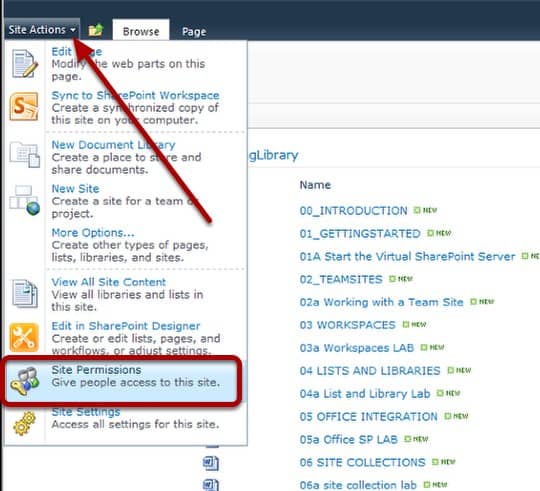Click the Site Settings gear icon
Image resolution: width=540 pixels, height=491 pixels.
(24, 423)
